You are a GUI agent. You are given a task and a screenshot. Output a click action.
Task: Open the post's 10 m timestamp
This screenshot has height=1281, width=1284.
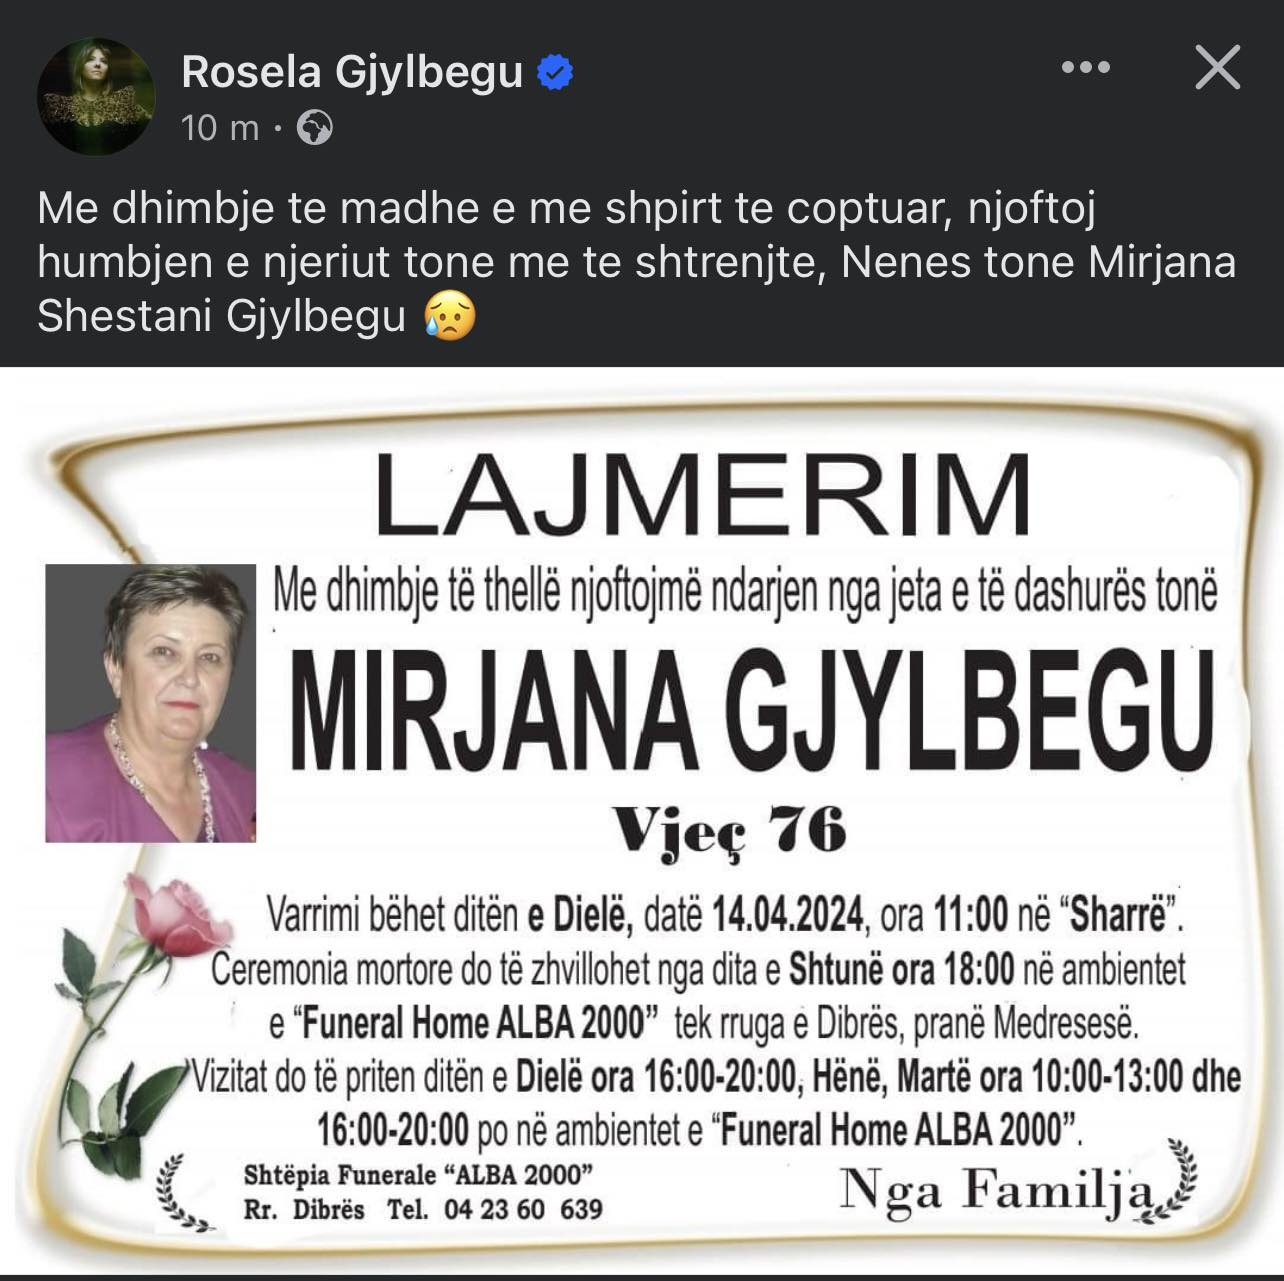click(x=220, y=128)
